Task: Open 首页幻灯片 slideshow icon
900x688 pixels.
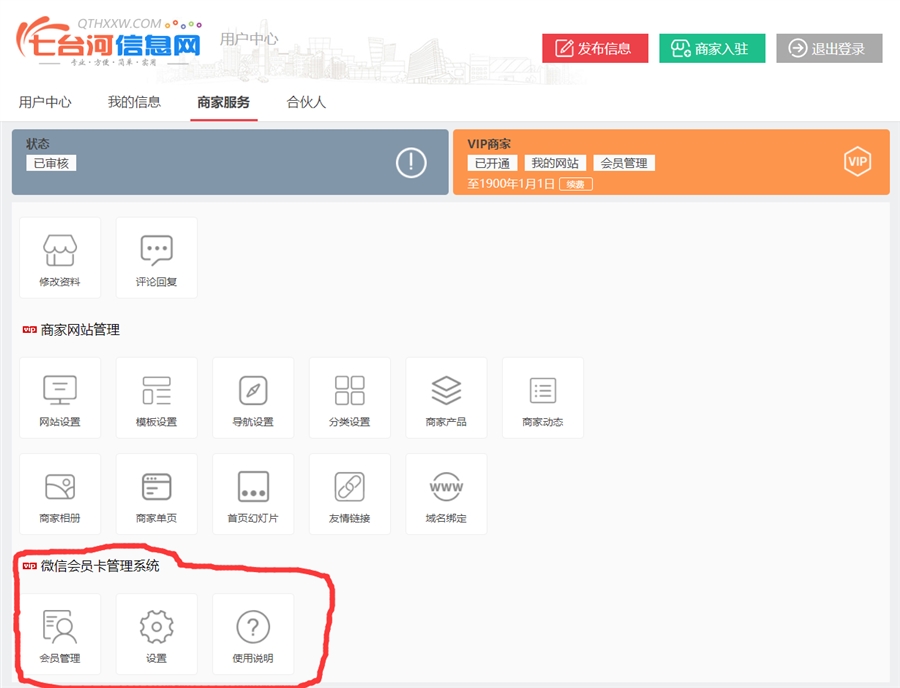Action: point(253,487)
